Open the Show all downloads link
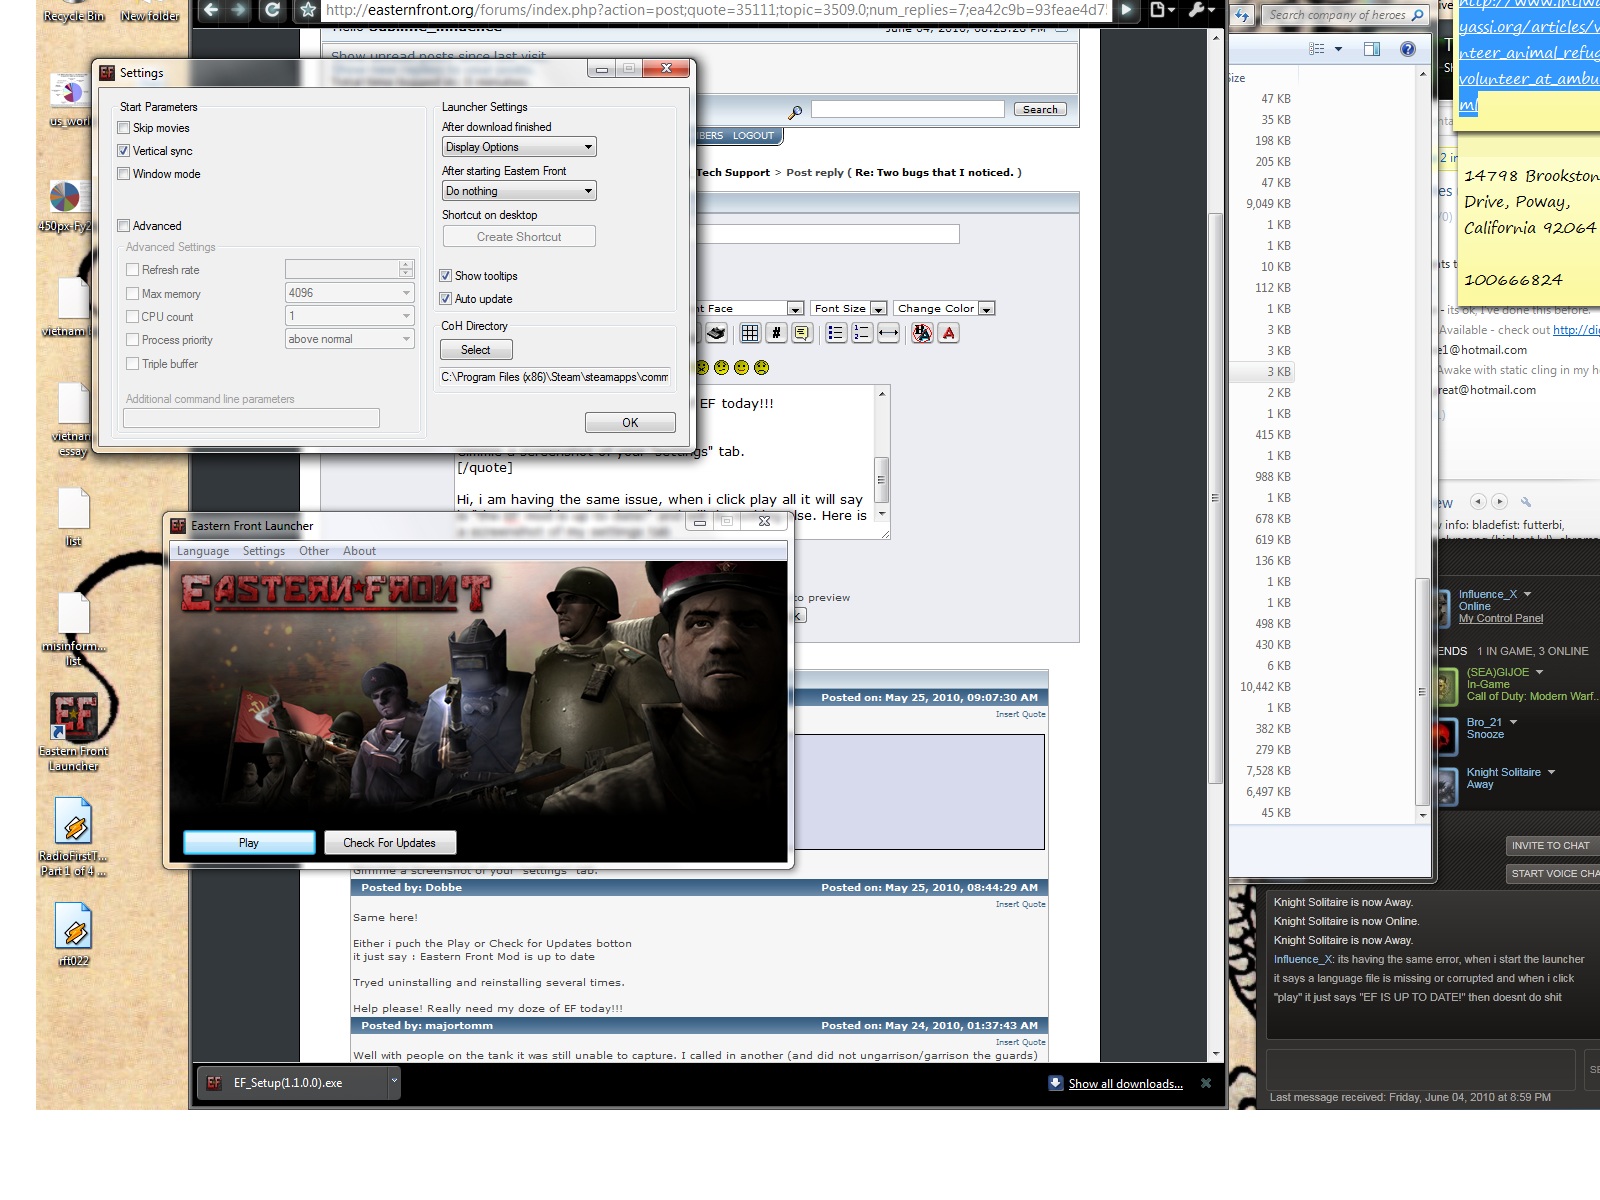The height and width of the screenshot is (1200, 1600). (1125, 1084)
